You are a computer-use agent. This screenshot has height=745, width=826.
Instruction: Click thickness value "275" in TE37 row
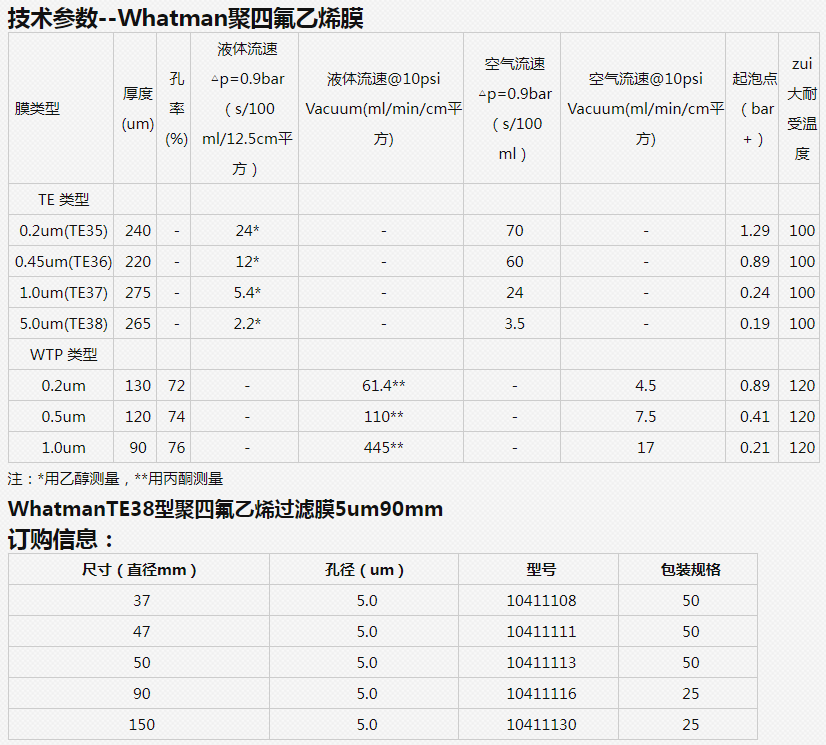click(138, 293)
